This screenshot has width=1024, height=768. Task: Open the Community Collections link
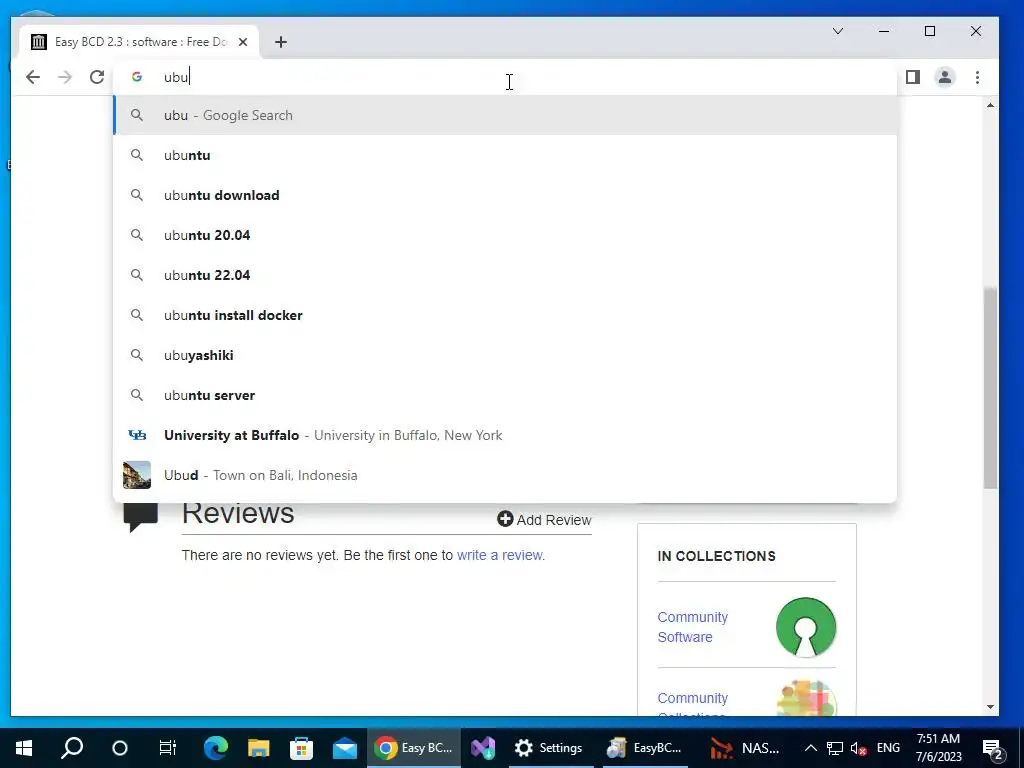[692, 705]
